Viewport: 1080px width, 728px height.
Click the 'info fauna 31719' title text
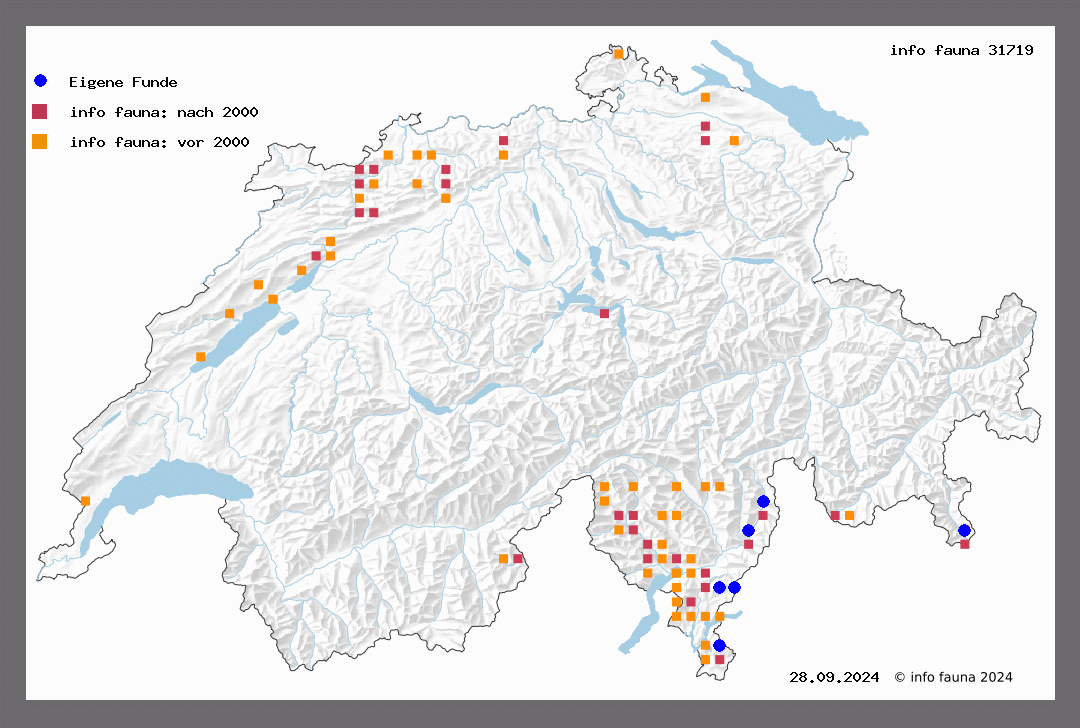[x=961, y=50]
